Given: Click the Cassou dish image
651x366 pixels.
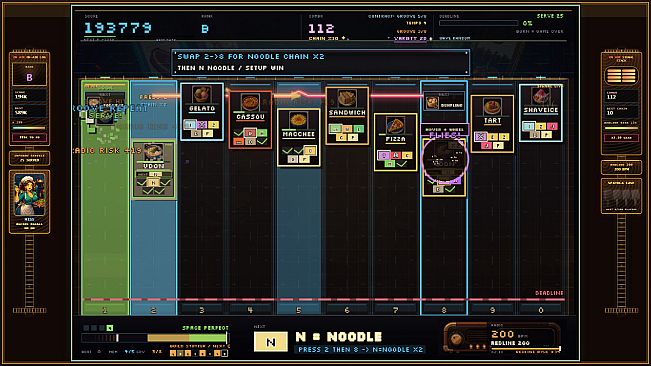Looking at the screenshot, I should point(250,102).
